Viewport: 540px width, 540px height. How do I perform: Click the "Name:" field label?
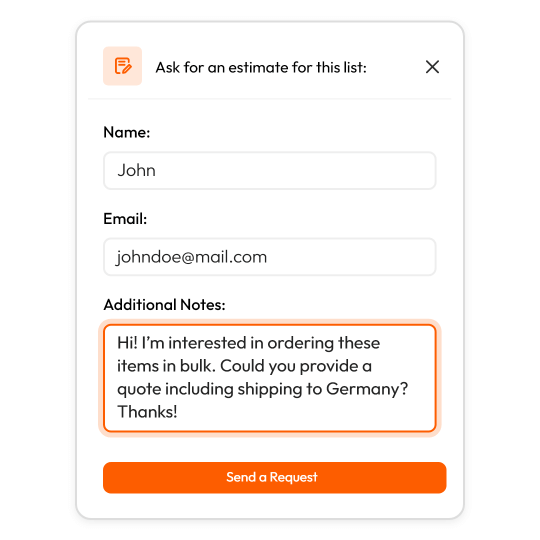click(x=127, y=132)
